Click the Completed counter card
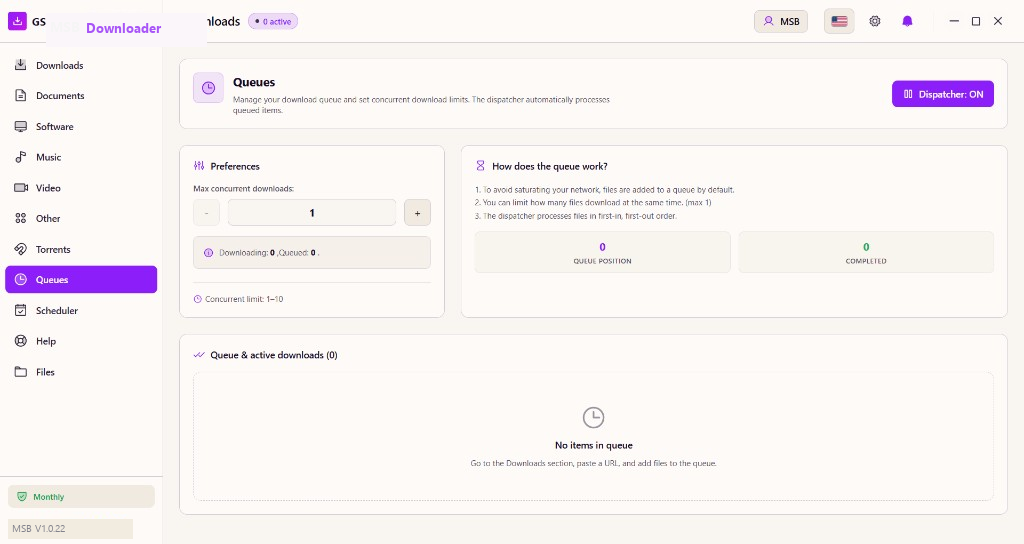The width and height of the screenshot is (1024, 544). coord(866,252)
